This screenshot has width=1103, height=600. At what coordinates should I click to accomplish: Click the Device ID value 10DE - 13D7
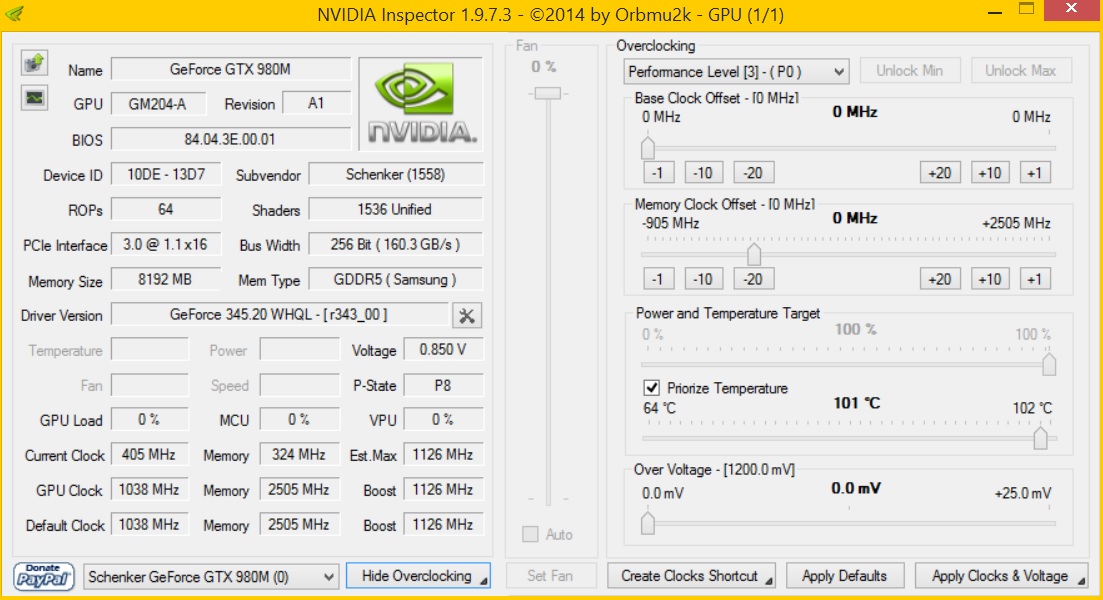click(166, 174)
